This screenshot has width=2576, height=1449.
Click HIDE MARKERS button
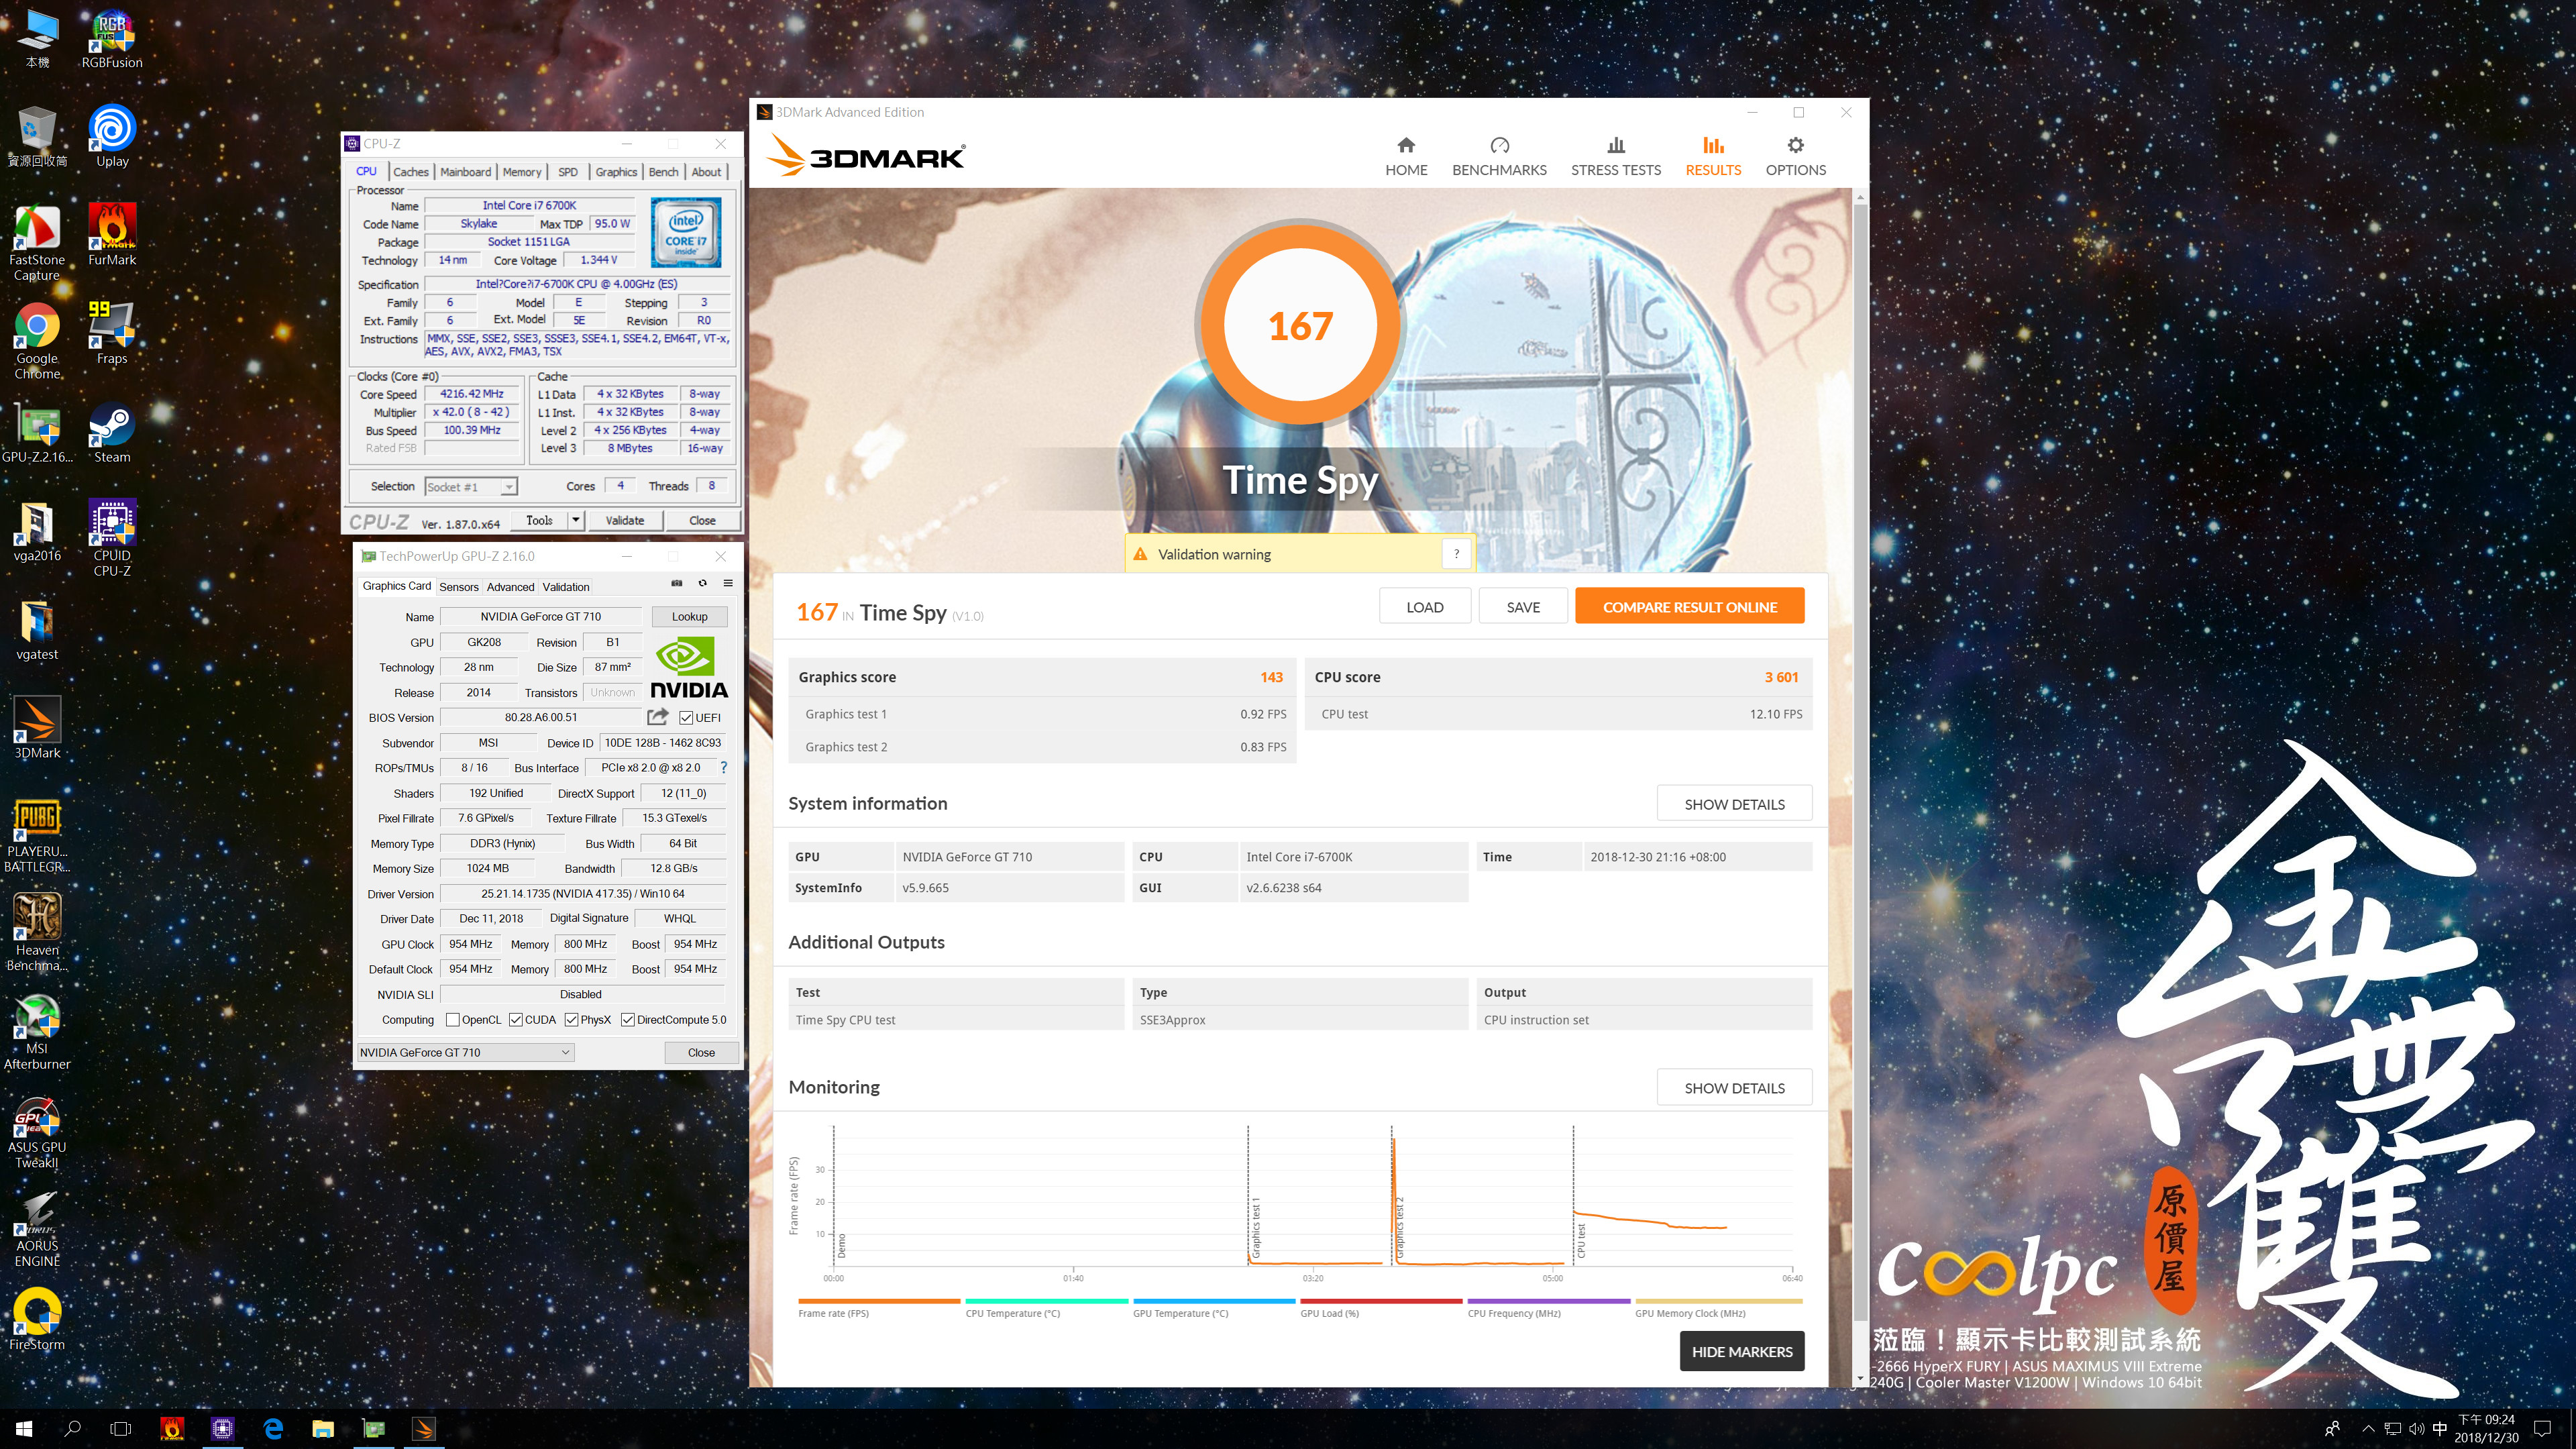point(1742,1351)
